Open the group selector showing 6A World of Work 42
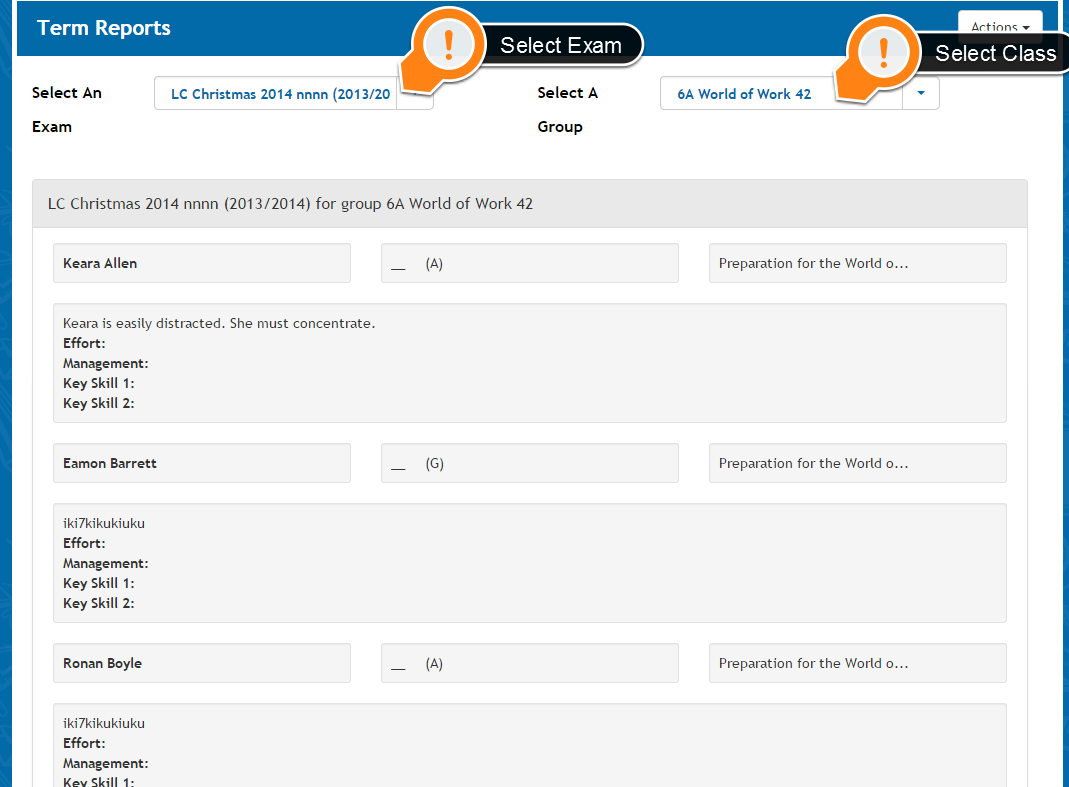1069x787 pixels. 800,93
